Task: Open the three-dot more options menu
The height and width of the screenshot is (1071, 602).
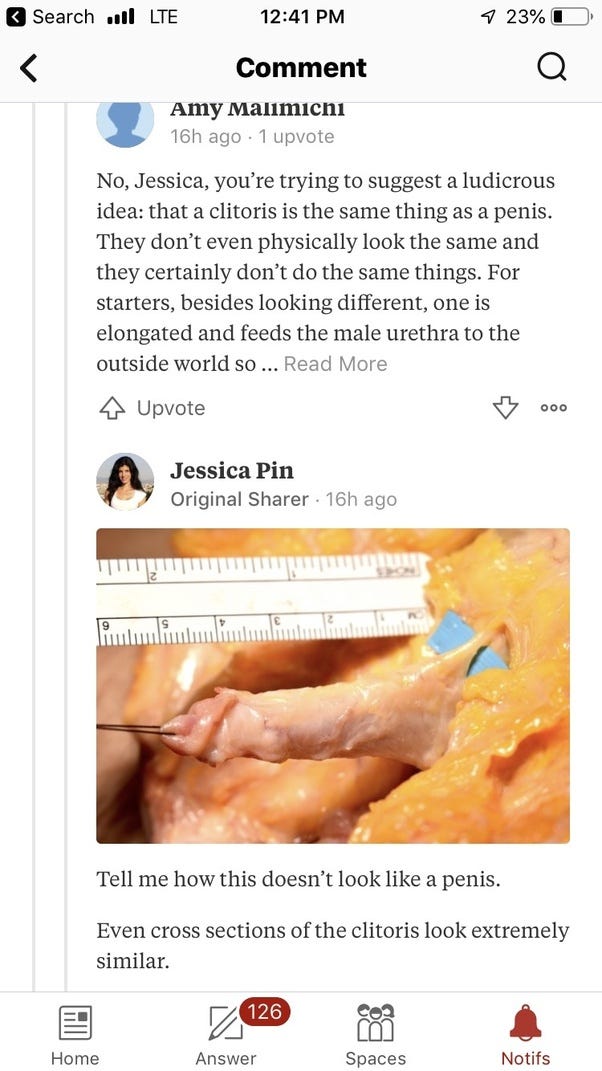Action: coord(553,408)
